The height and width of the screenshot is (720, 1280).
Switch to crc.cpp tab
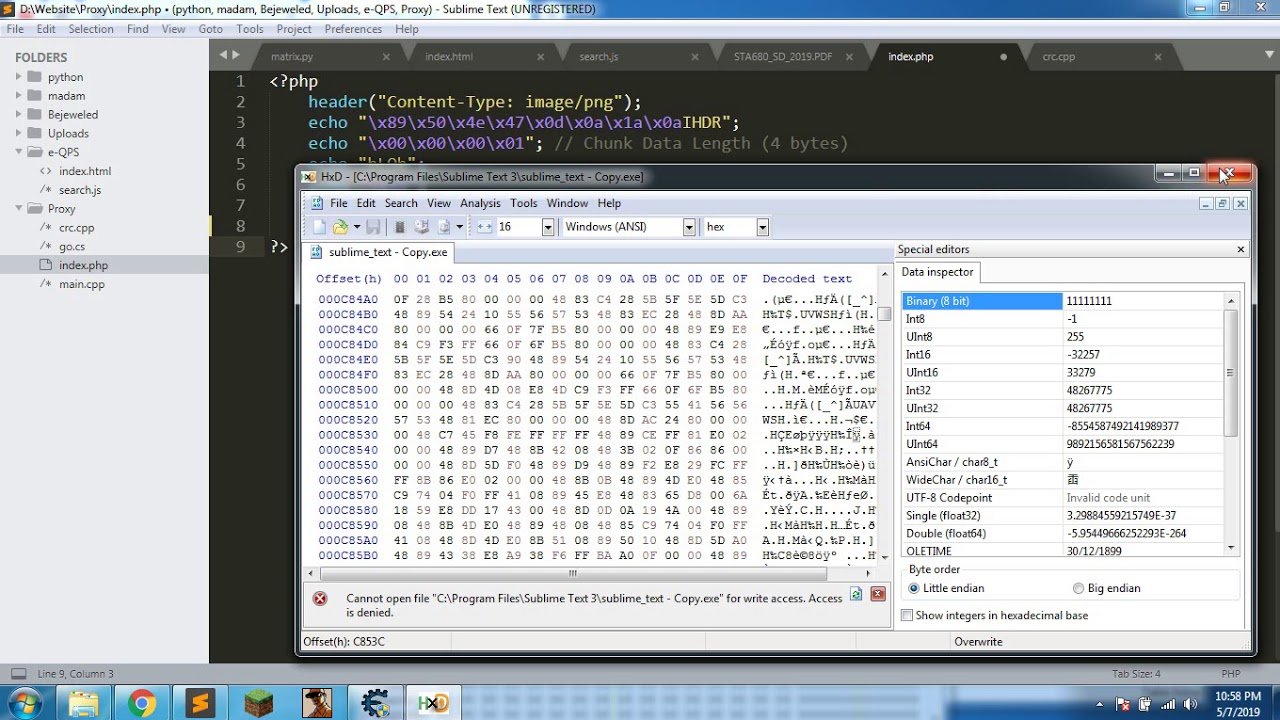[x=1059, y=57]
